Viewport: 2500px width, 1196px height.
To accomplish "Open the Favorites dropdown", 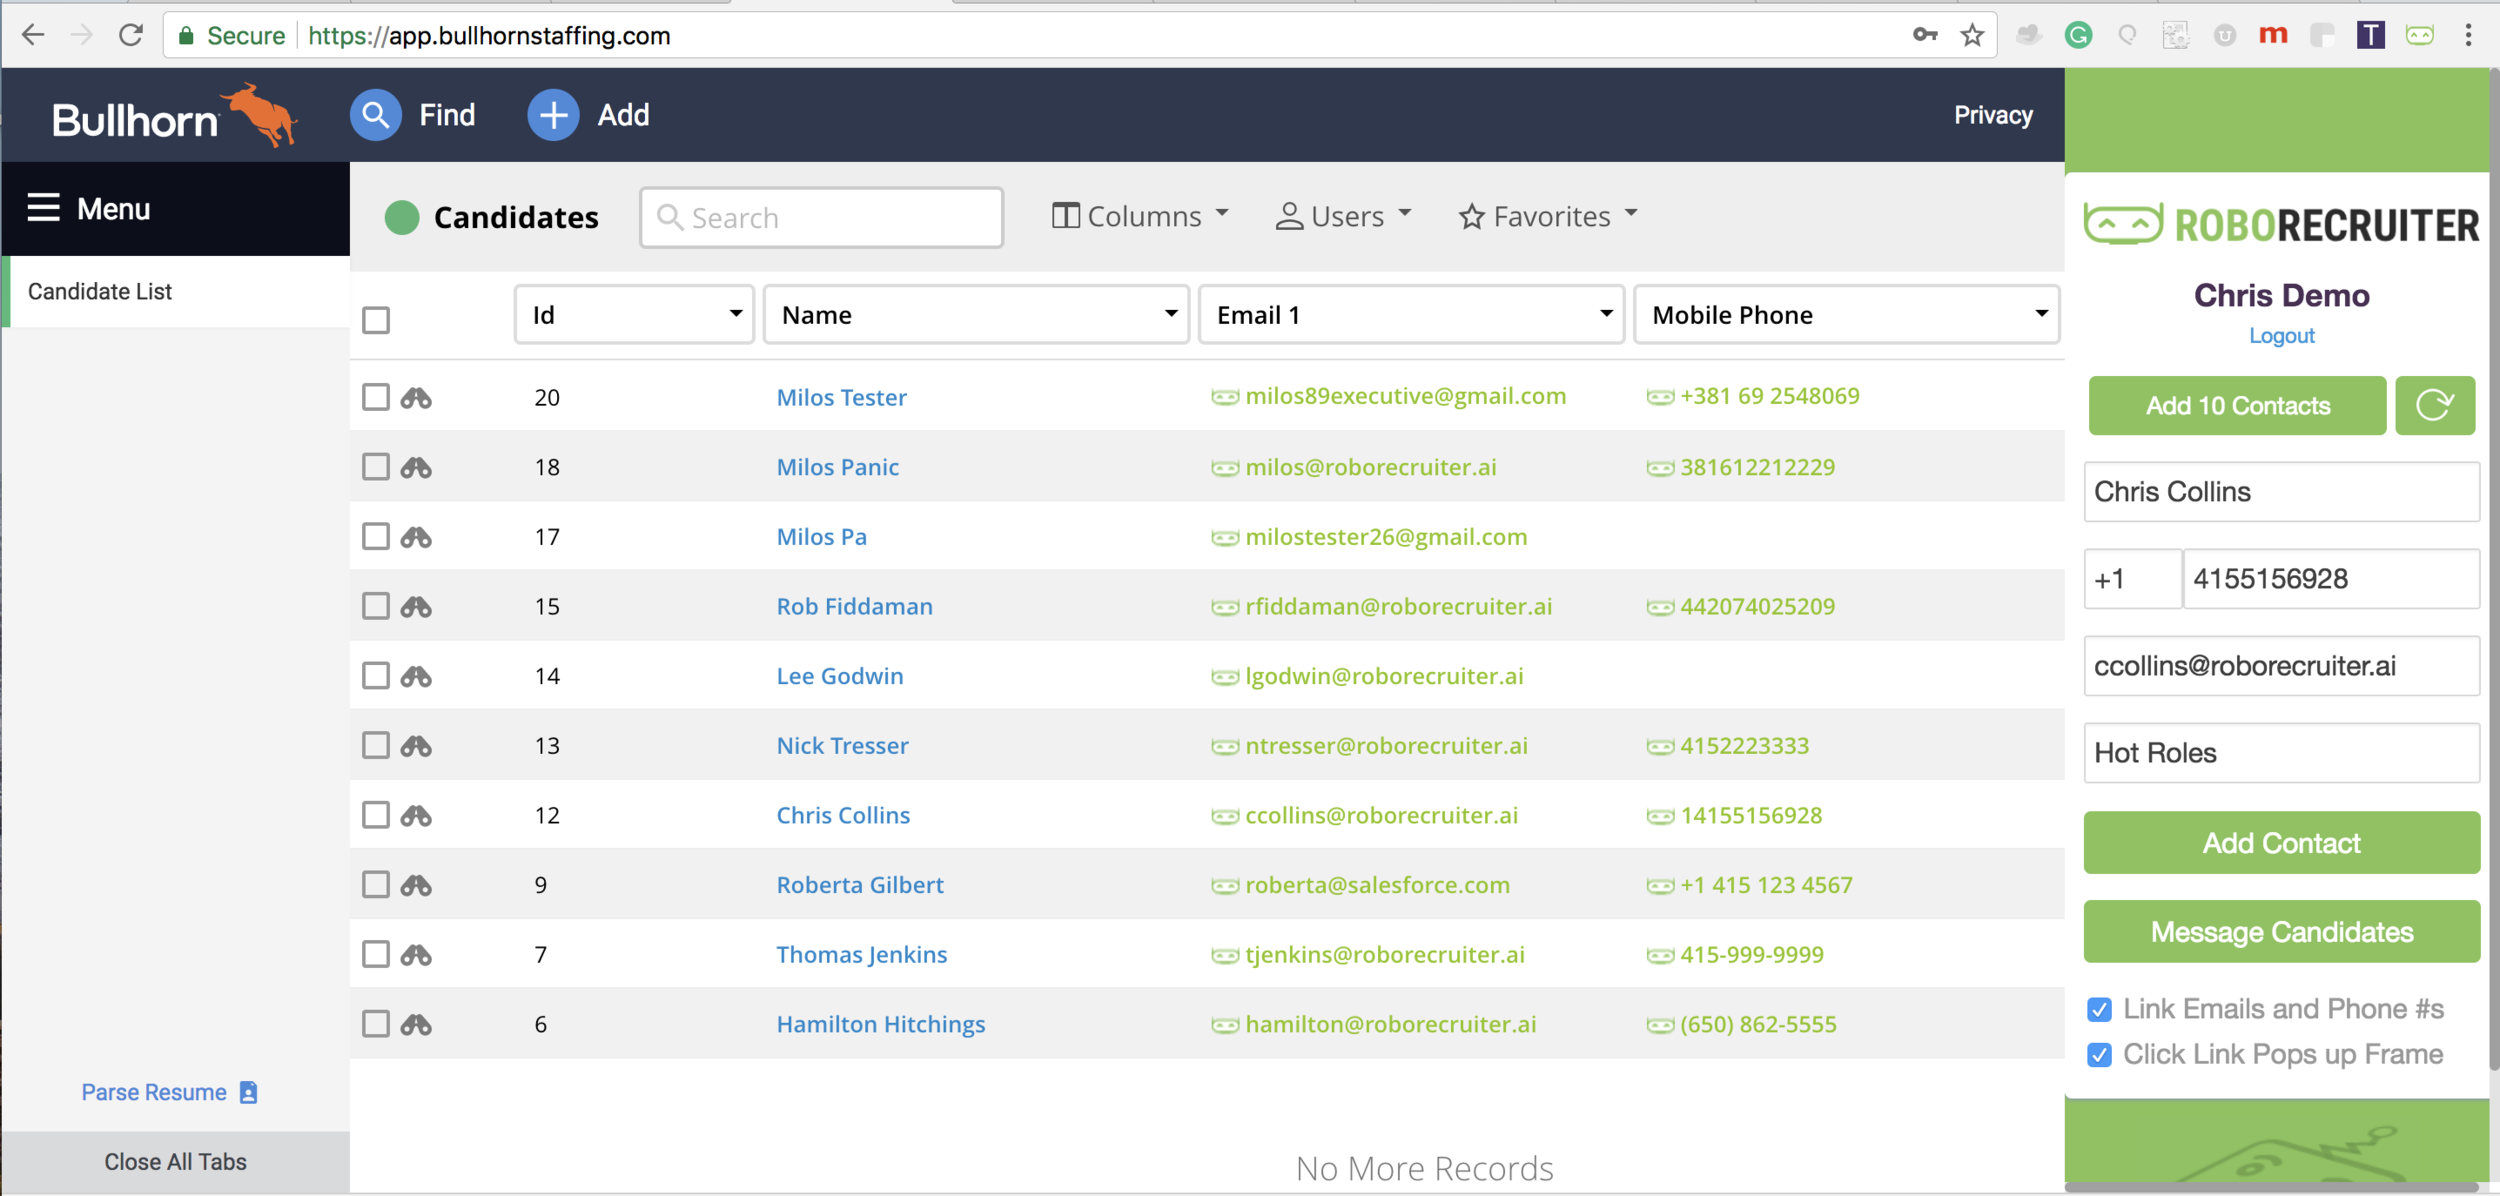I will coord(1548,216).
